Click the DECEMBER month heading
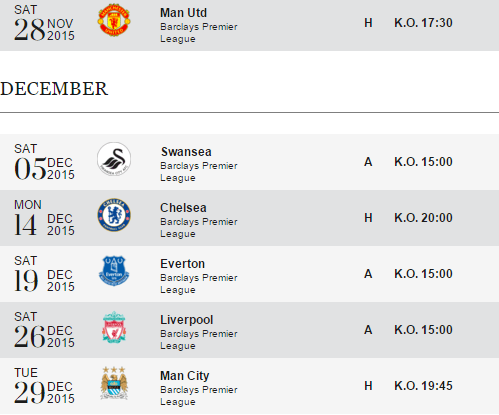 coord(54,89)
